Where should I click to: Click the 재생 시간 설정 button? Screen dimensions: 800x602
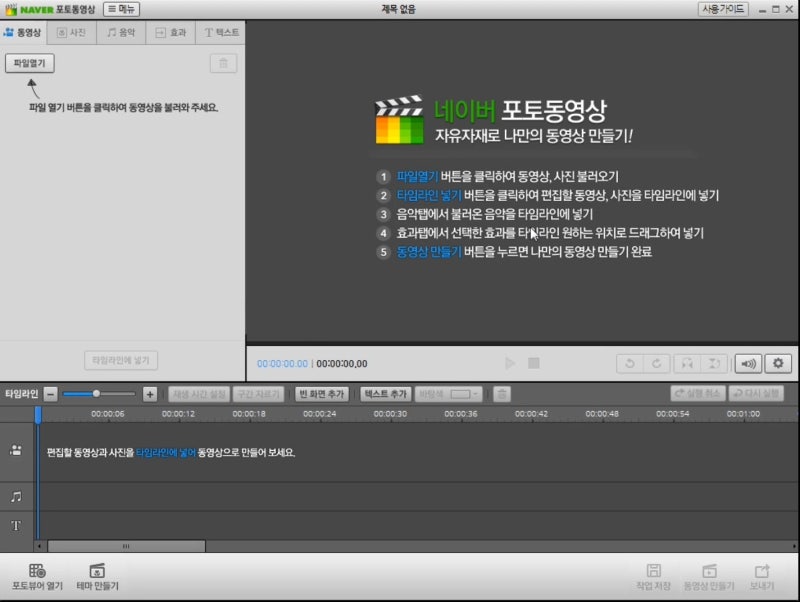pyautogui.click(x=199, y=394)
